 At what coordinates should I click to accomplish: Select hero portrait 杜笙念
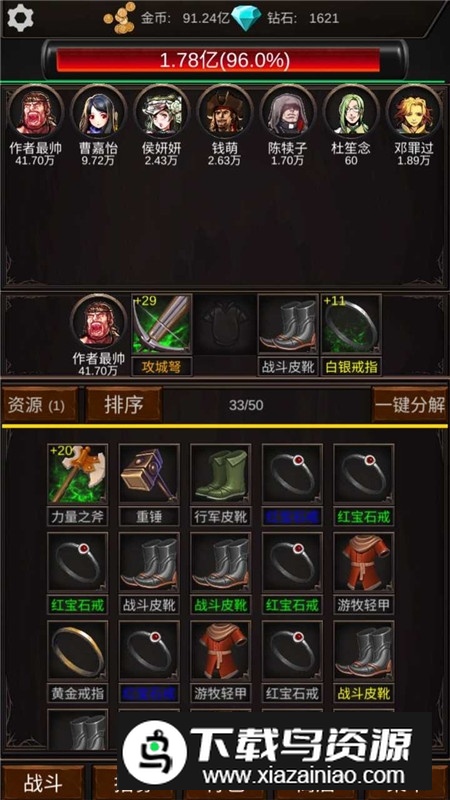351,111
